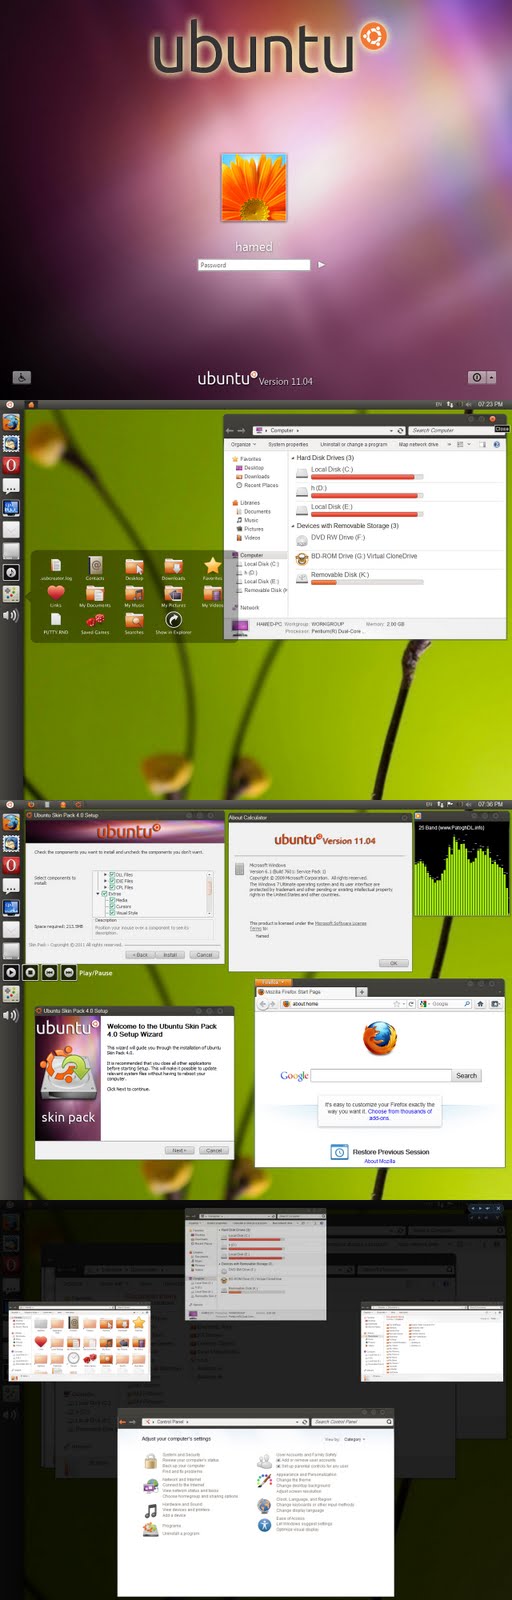This screenshot has height=1600, width=512.
Task: Open the Links heart icon in the stack
Action: 56,593
